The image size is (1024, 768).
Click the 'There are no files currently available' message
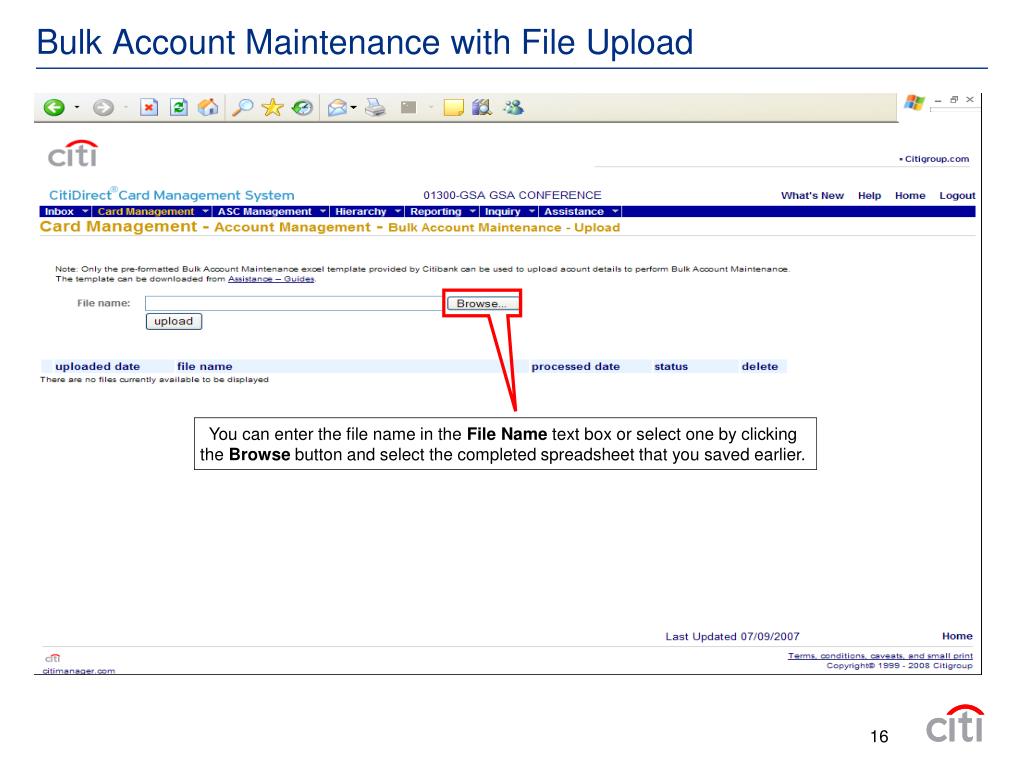tap(154, 379)
